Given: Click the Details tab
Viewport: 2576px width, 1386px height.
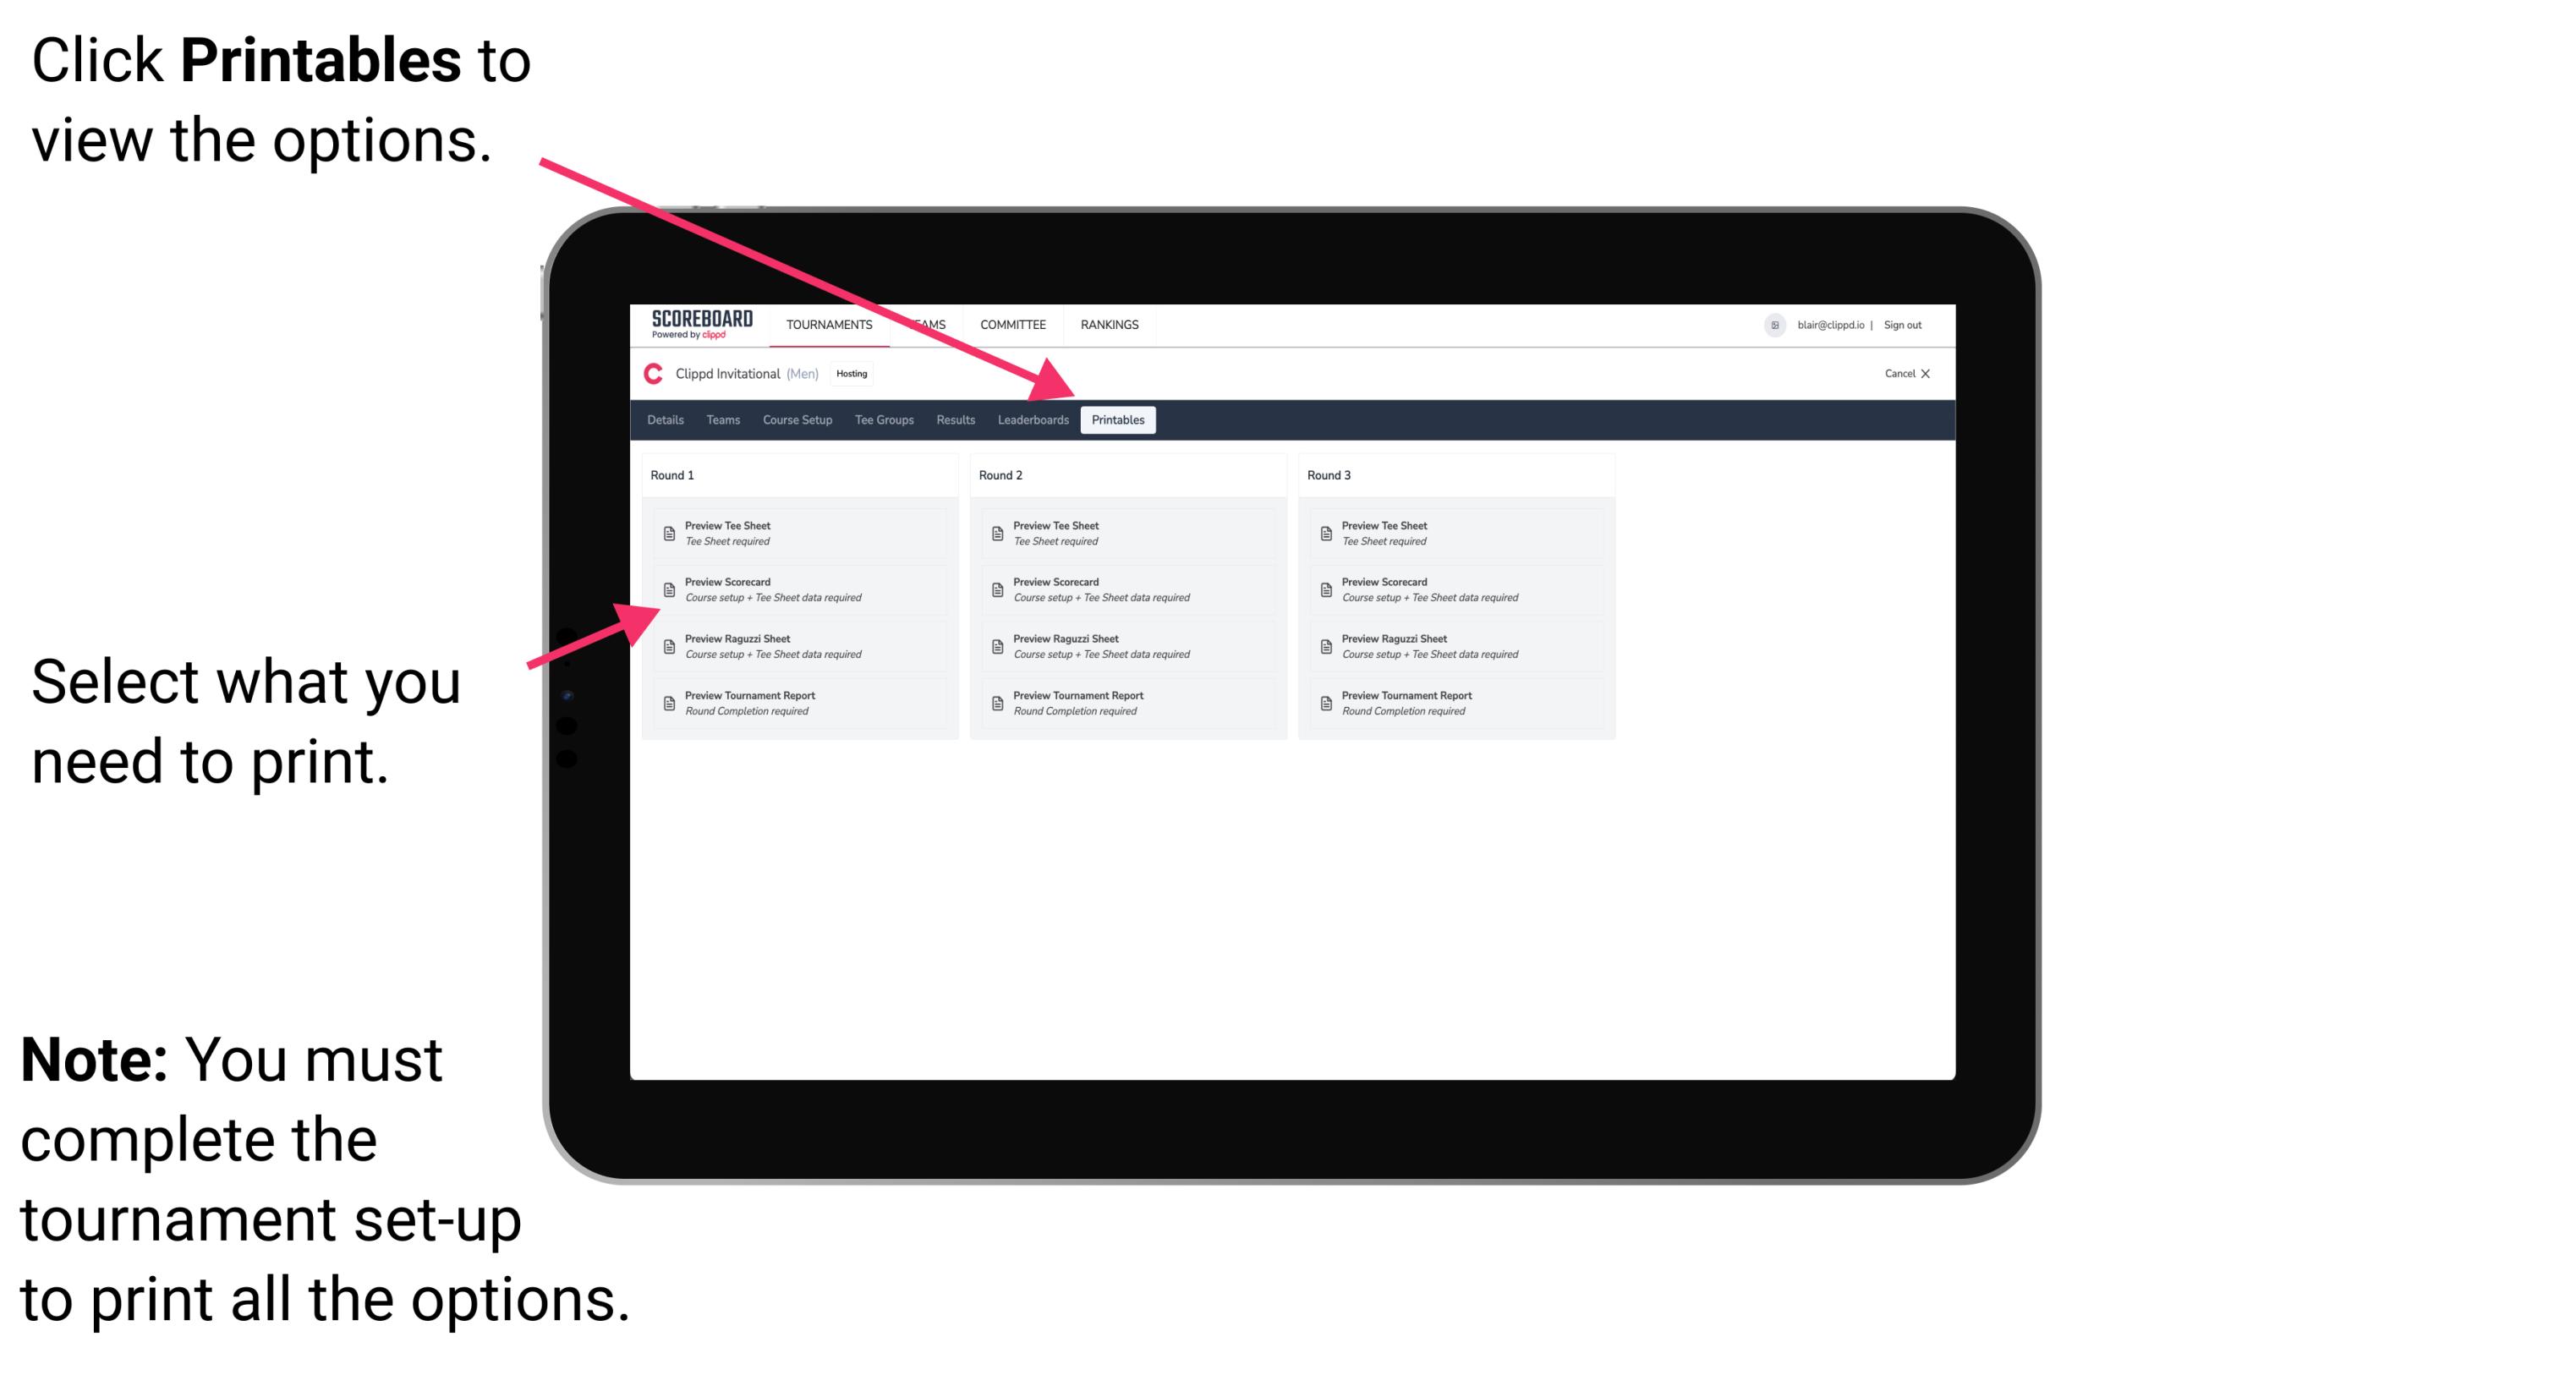Looking at the screenshot, I should coord(667,420).
